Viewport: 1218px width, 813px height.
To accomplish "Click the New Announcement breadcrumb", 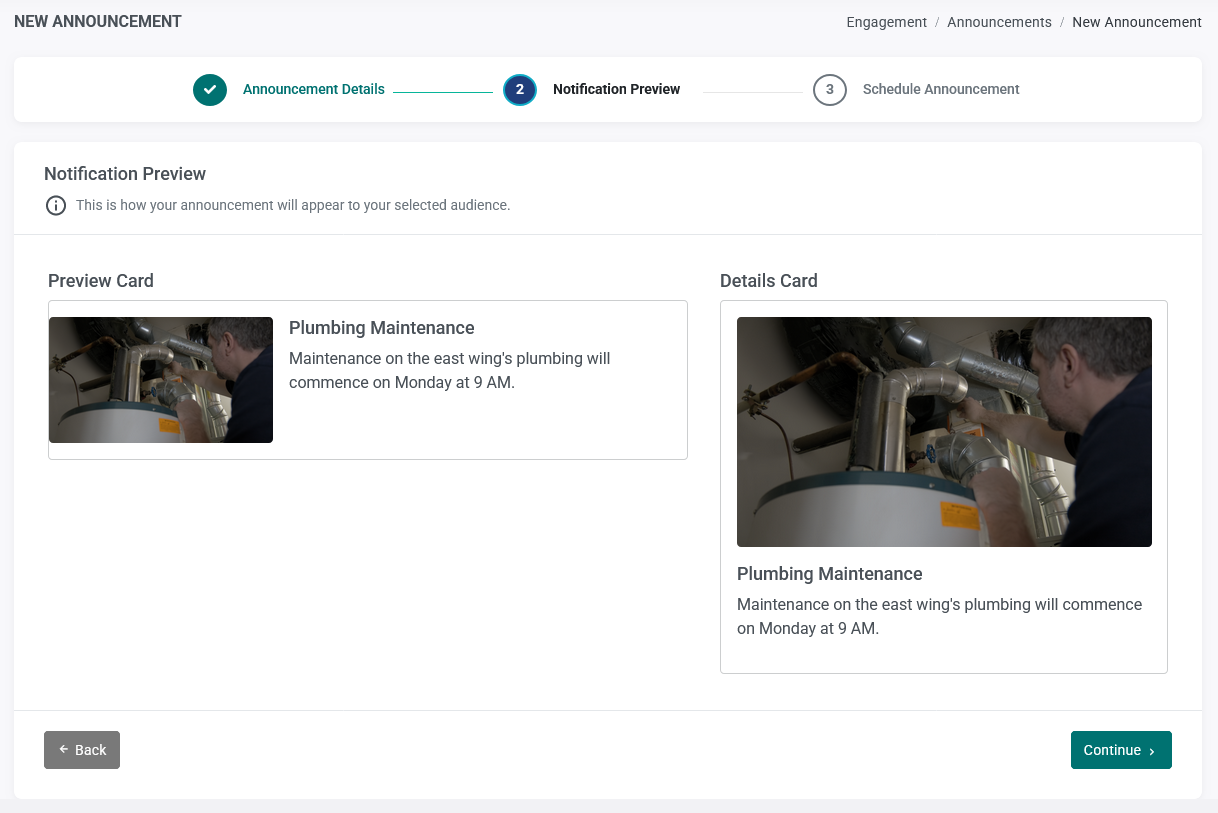I will 1137,22.
